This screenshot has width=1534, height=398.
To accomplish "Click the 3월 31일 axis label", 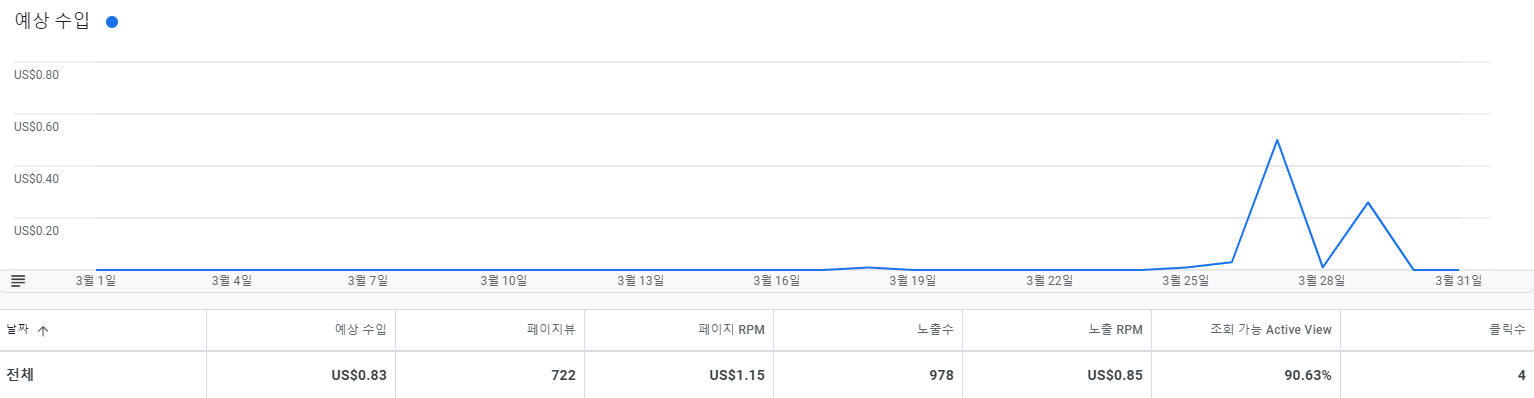I will [x=1458, y=281].
